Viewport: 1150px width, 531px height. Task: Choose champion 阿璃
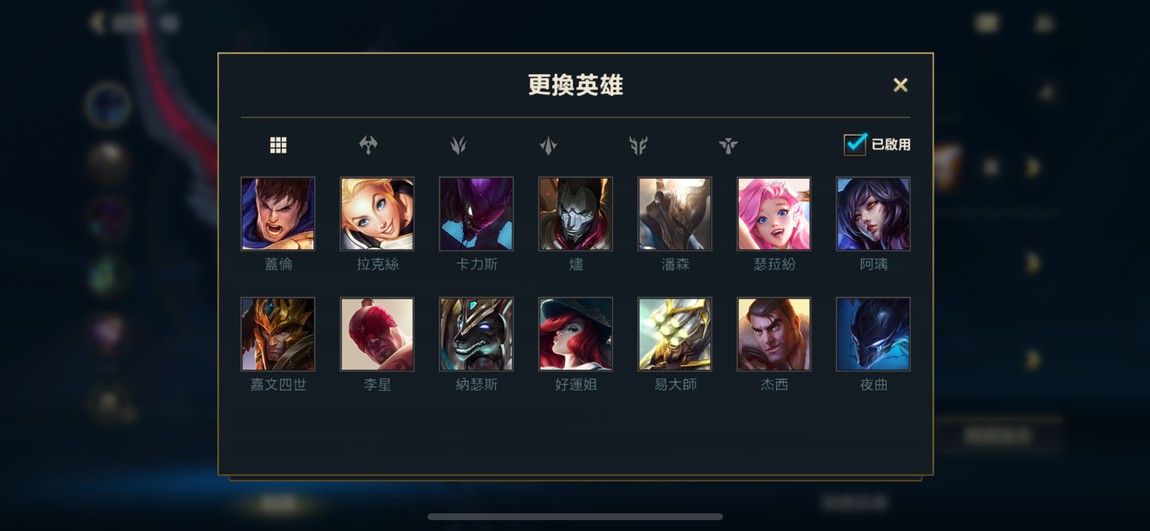click(x=873, y=213)
